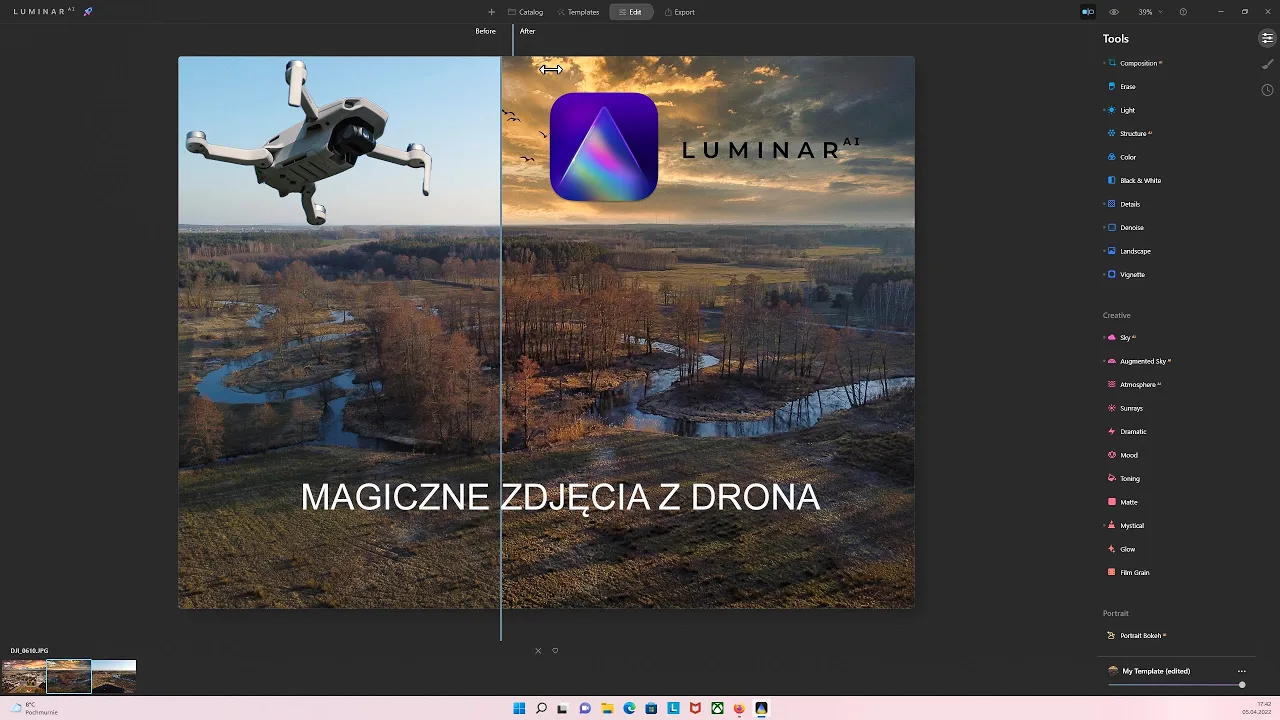Open Windows taskbar search
This screenshot has width=1280, height=720.
(x=541, y=708)
